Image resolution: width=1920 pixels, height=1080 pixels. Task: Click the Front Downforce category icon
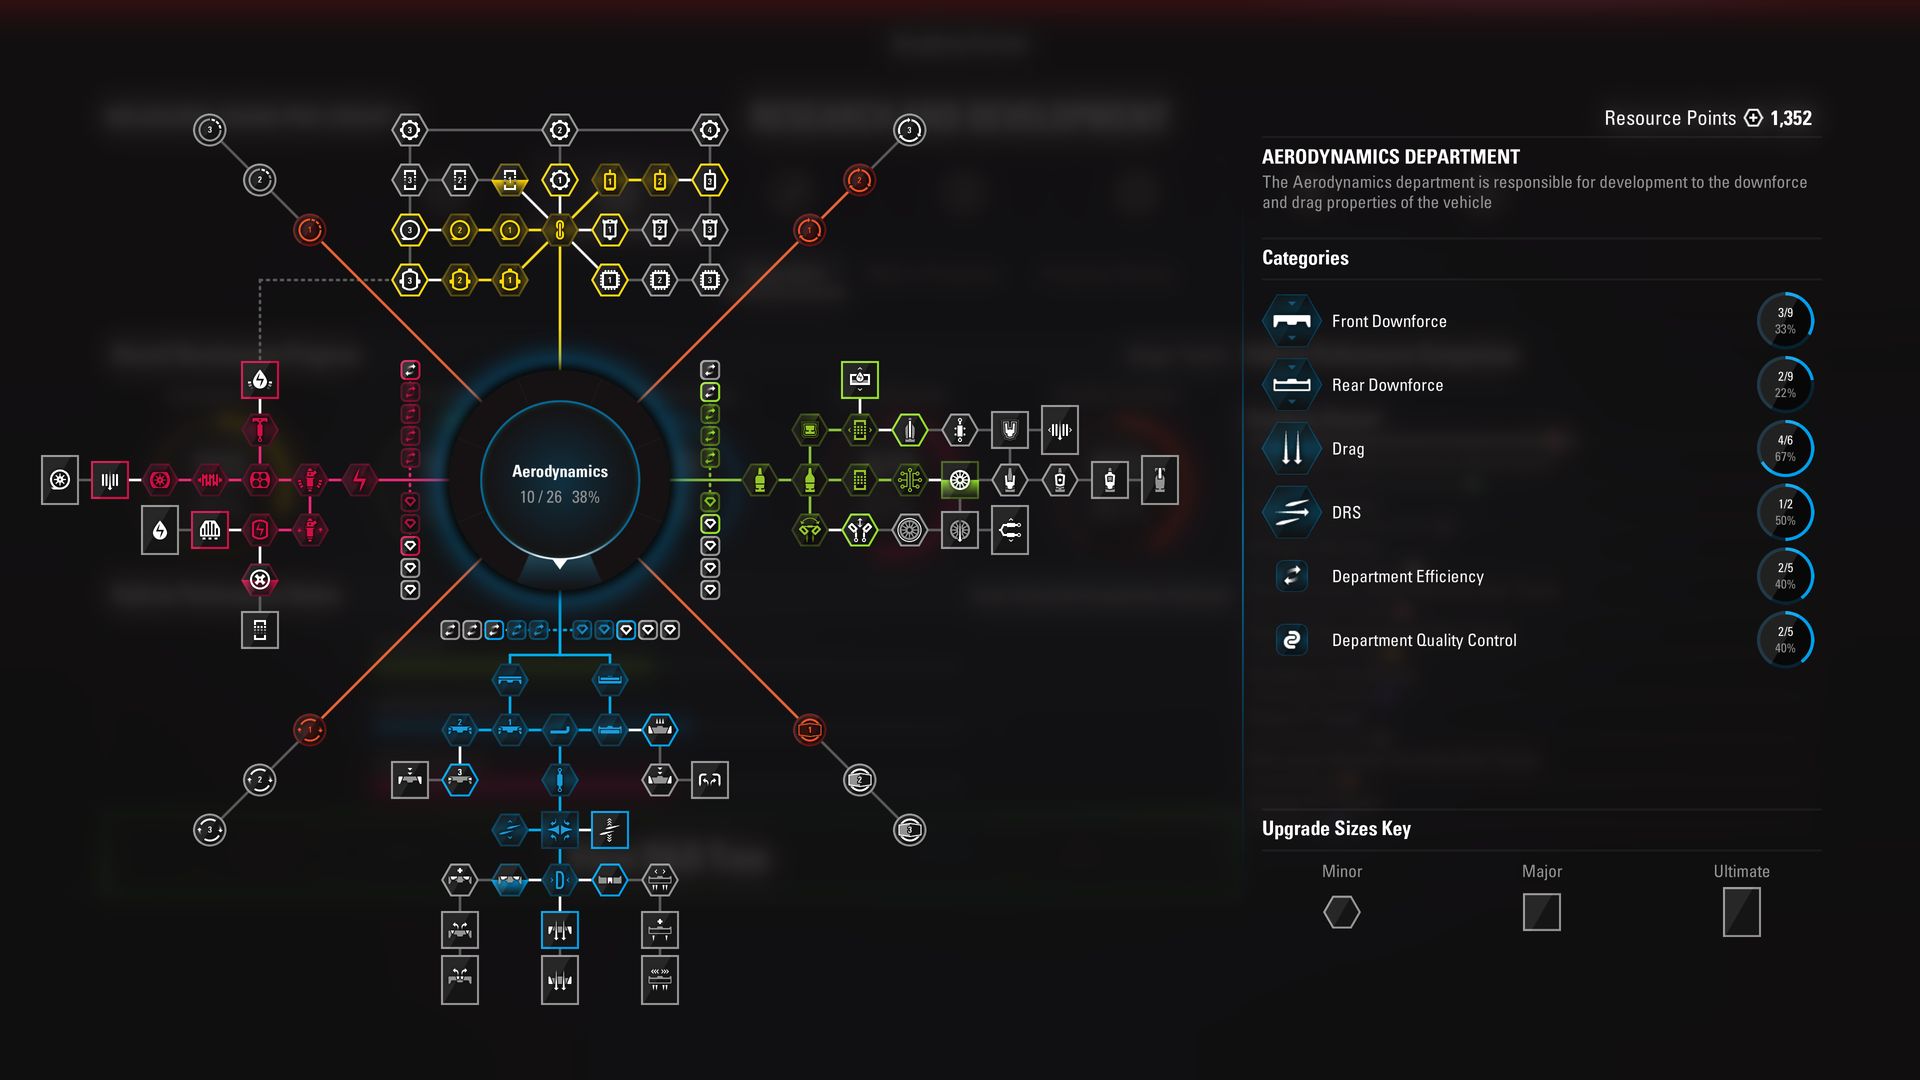[1291, 320]
